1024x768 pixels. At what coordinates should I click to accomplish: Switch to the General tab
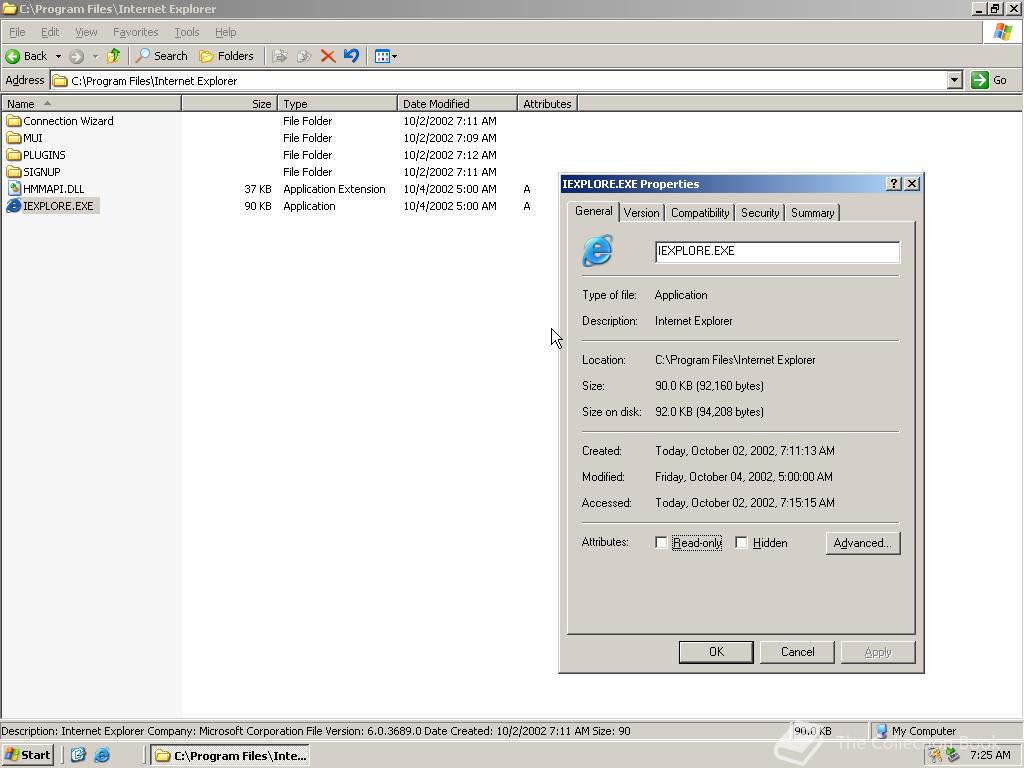point(594,211)
